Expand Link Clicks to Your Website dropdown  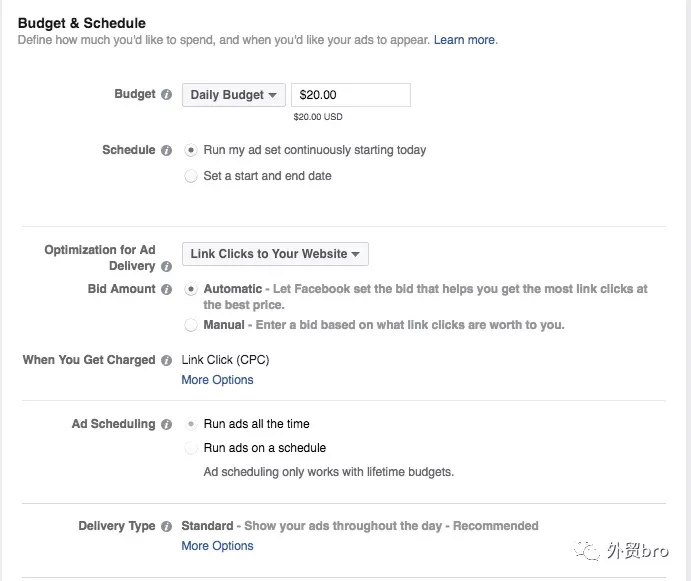(x=275, y=254)
